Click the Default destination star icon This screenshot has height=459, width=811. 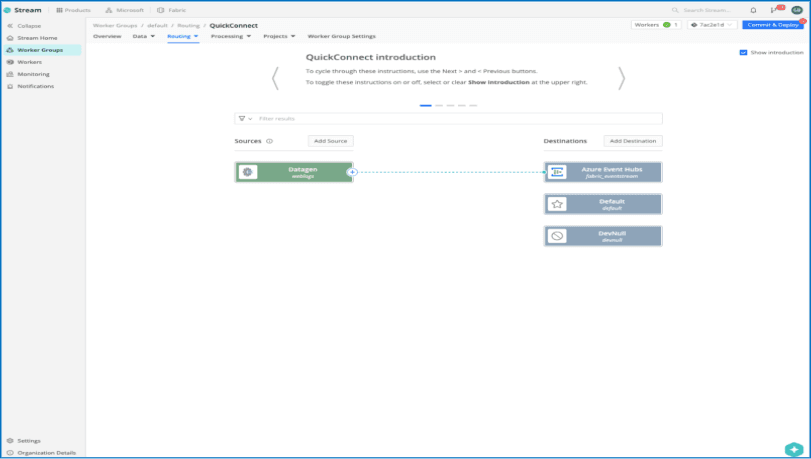[x=558, y=204]
